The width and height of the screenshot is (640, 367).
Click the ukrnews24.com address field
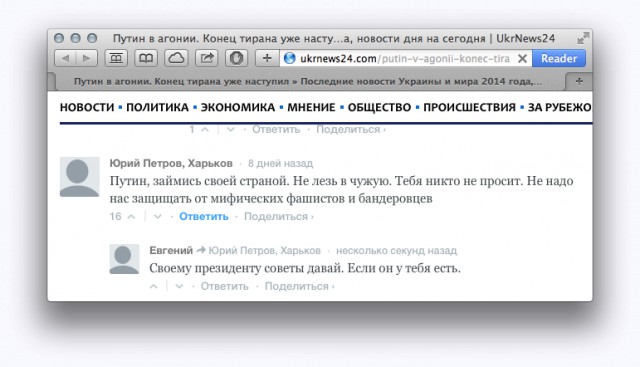405,58
